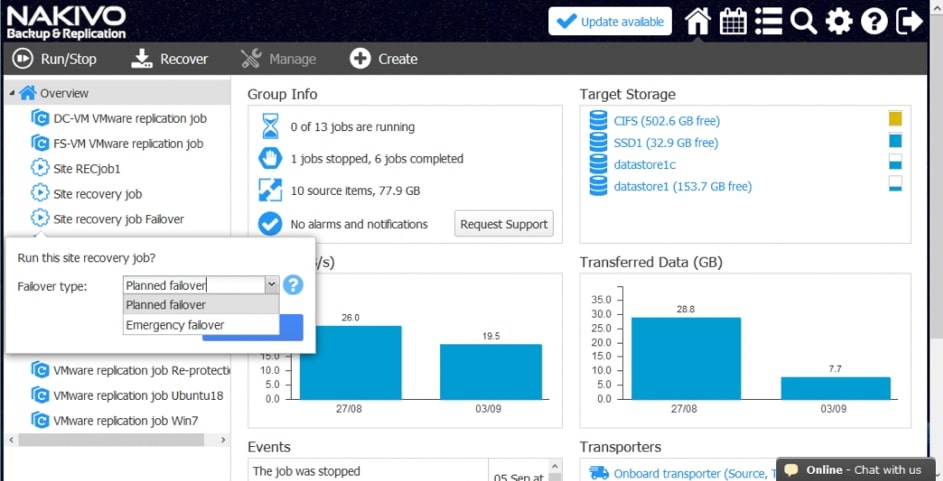943x481 pixels.
Task: Click the blue failover type help icon
Action: tap(292, 285)
